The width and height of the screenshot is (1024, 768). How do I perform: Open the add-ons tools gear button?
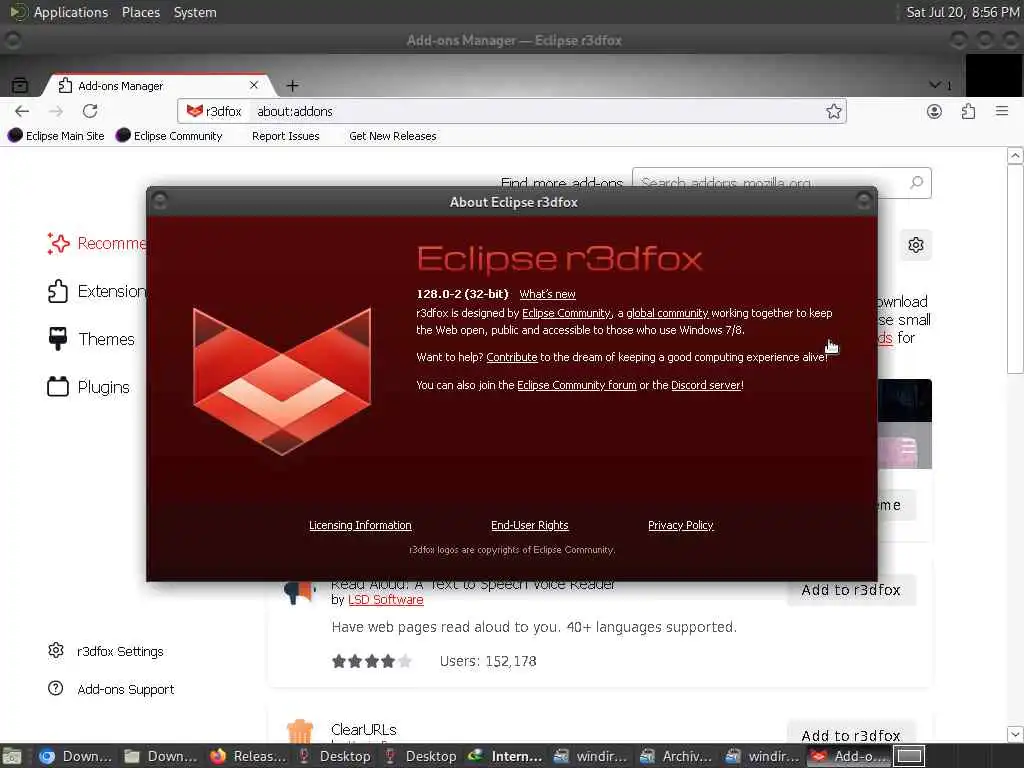coord(916,245)
